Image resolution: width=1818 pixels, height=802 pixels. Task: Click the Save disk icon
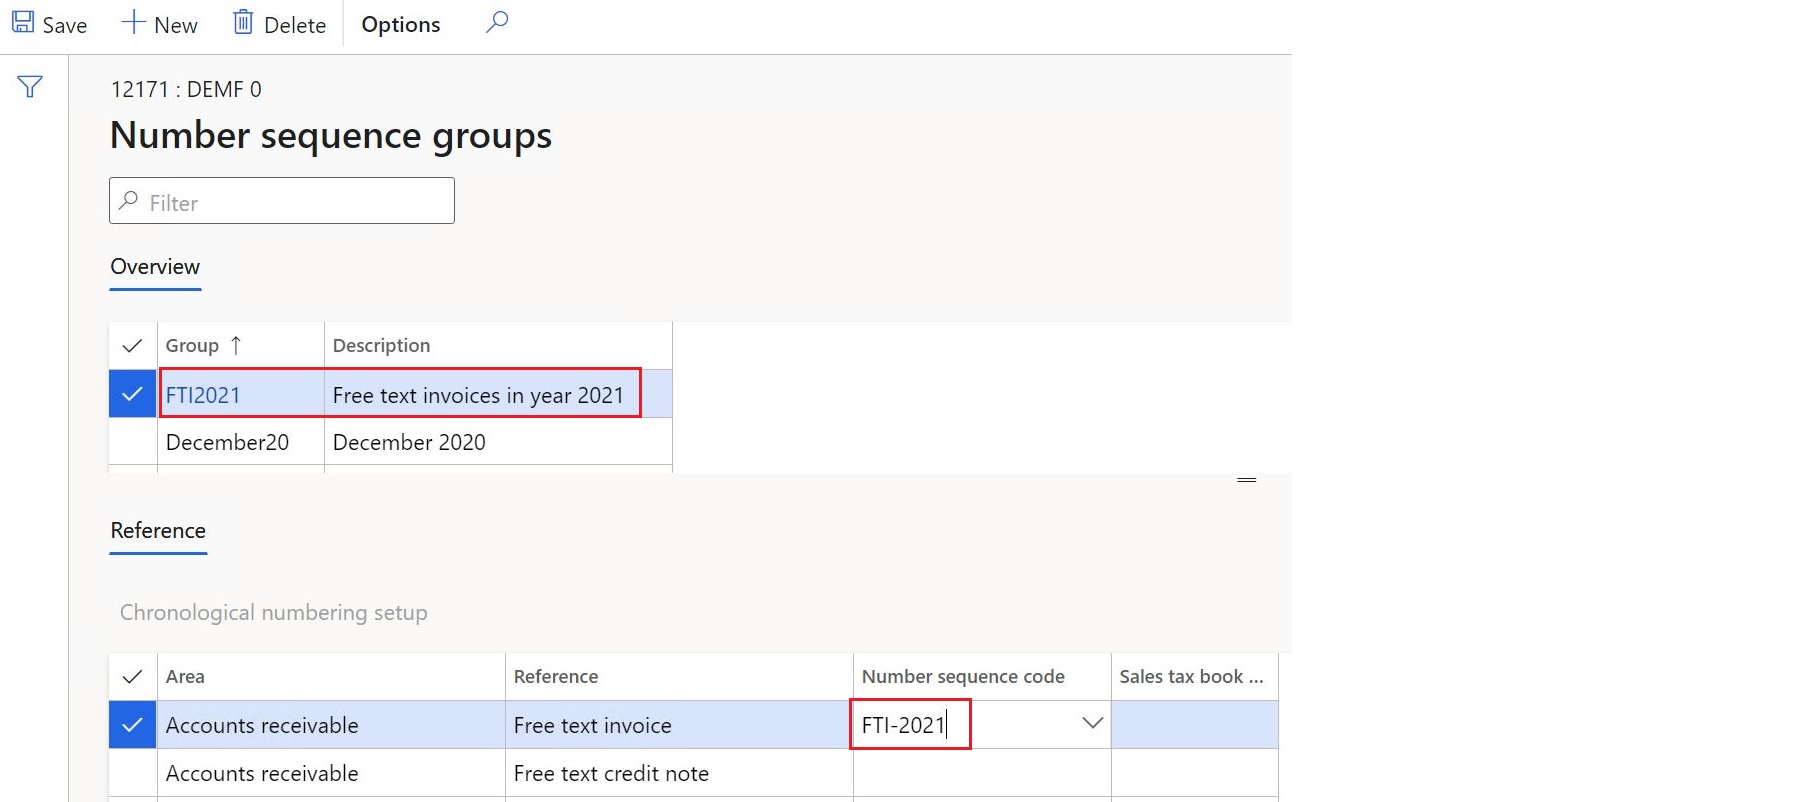(x=23, y=23)
